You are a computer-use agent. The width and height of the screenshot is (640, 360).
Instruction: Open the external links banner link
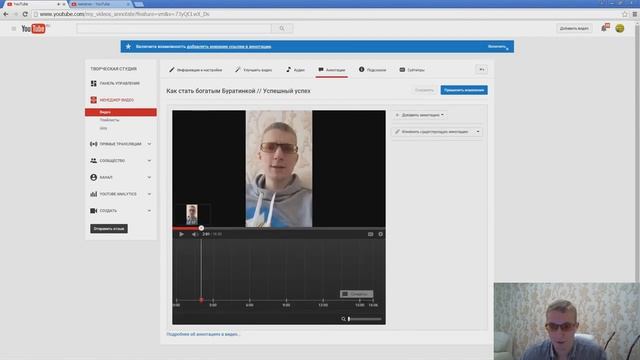coord(229,47)
